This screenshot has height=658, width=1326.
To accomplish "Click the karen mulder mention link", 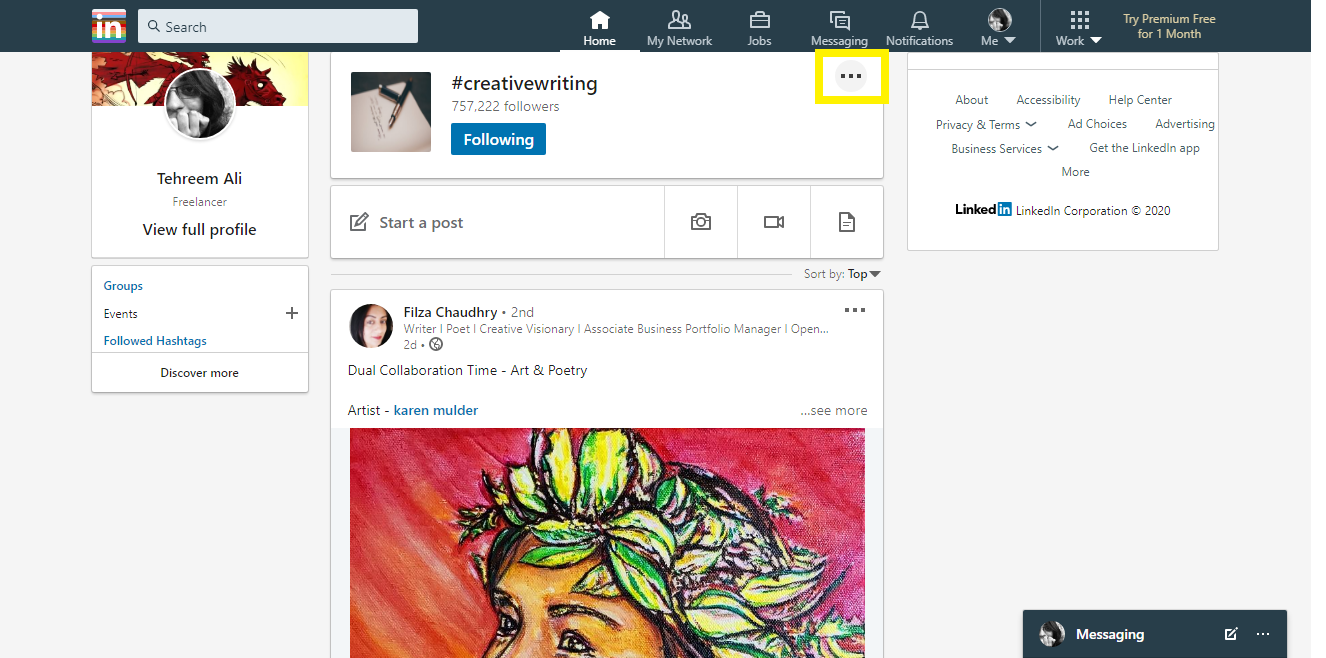I will [x=436, y=410].
